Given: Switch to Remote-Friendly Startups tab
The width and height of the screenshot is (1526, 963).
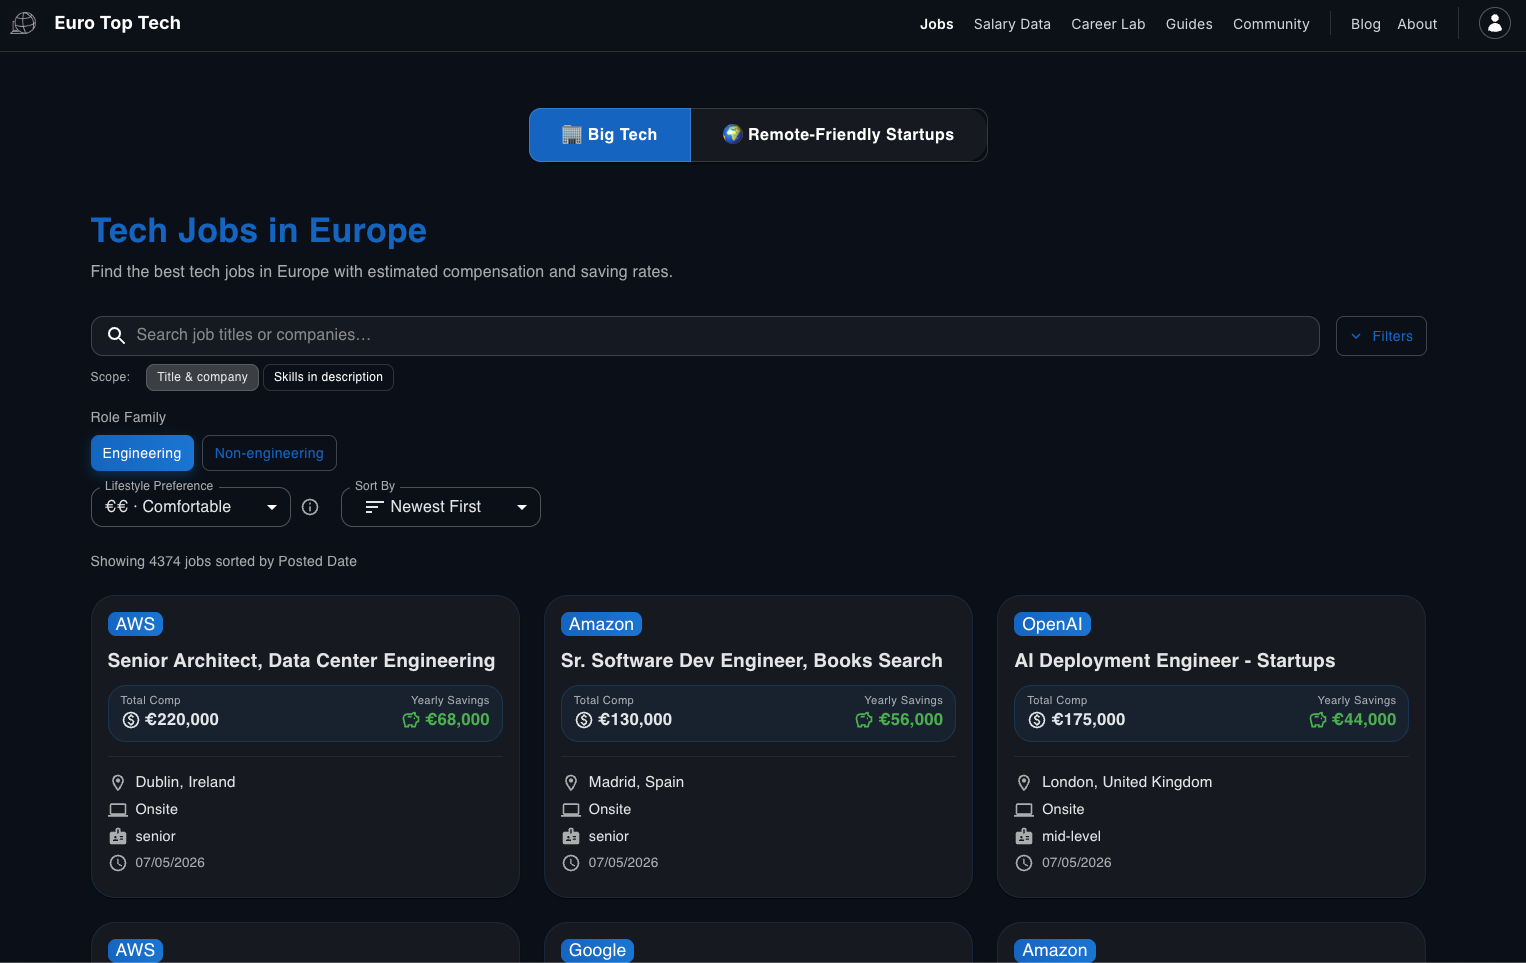Looking at the screenshot, I should (x=839, y=135).
